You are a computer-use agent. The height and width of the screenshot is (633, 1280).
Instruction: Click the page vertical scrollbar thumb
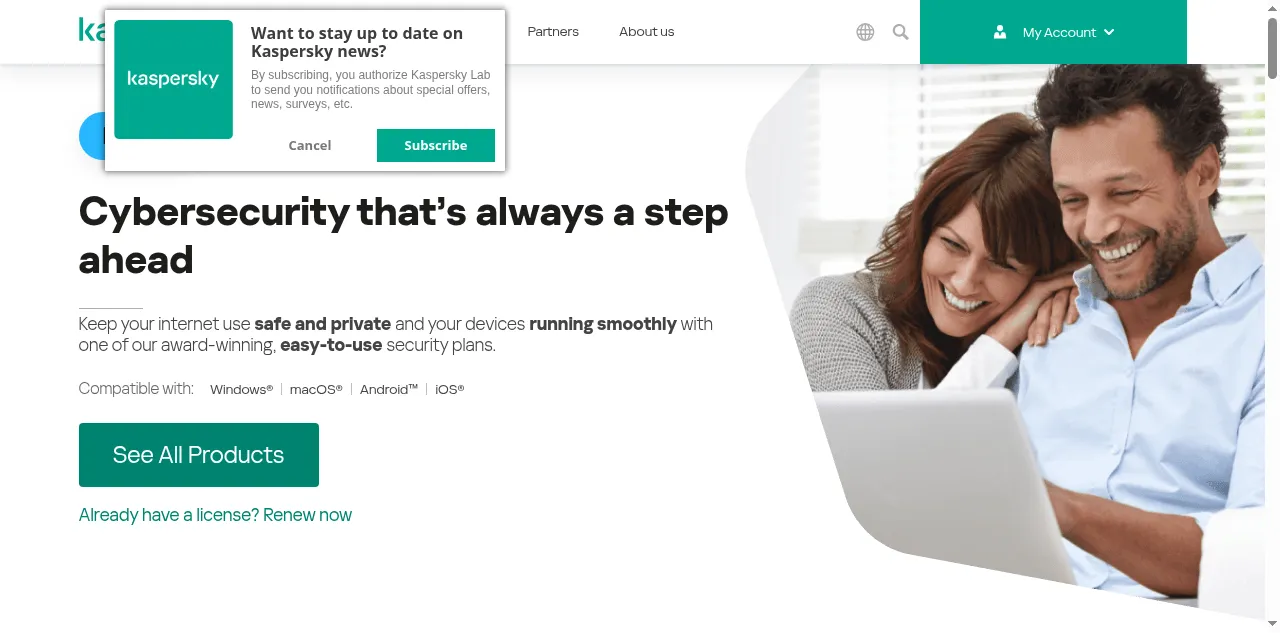(1272, 48)
